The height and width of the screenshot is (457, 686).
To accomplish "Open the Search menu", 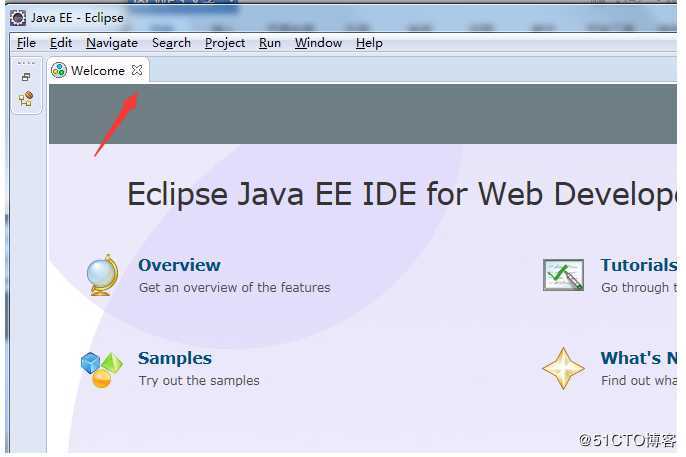I will [171, 43].
